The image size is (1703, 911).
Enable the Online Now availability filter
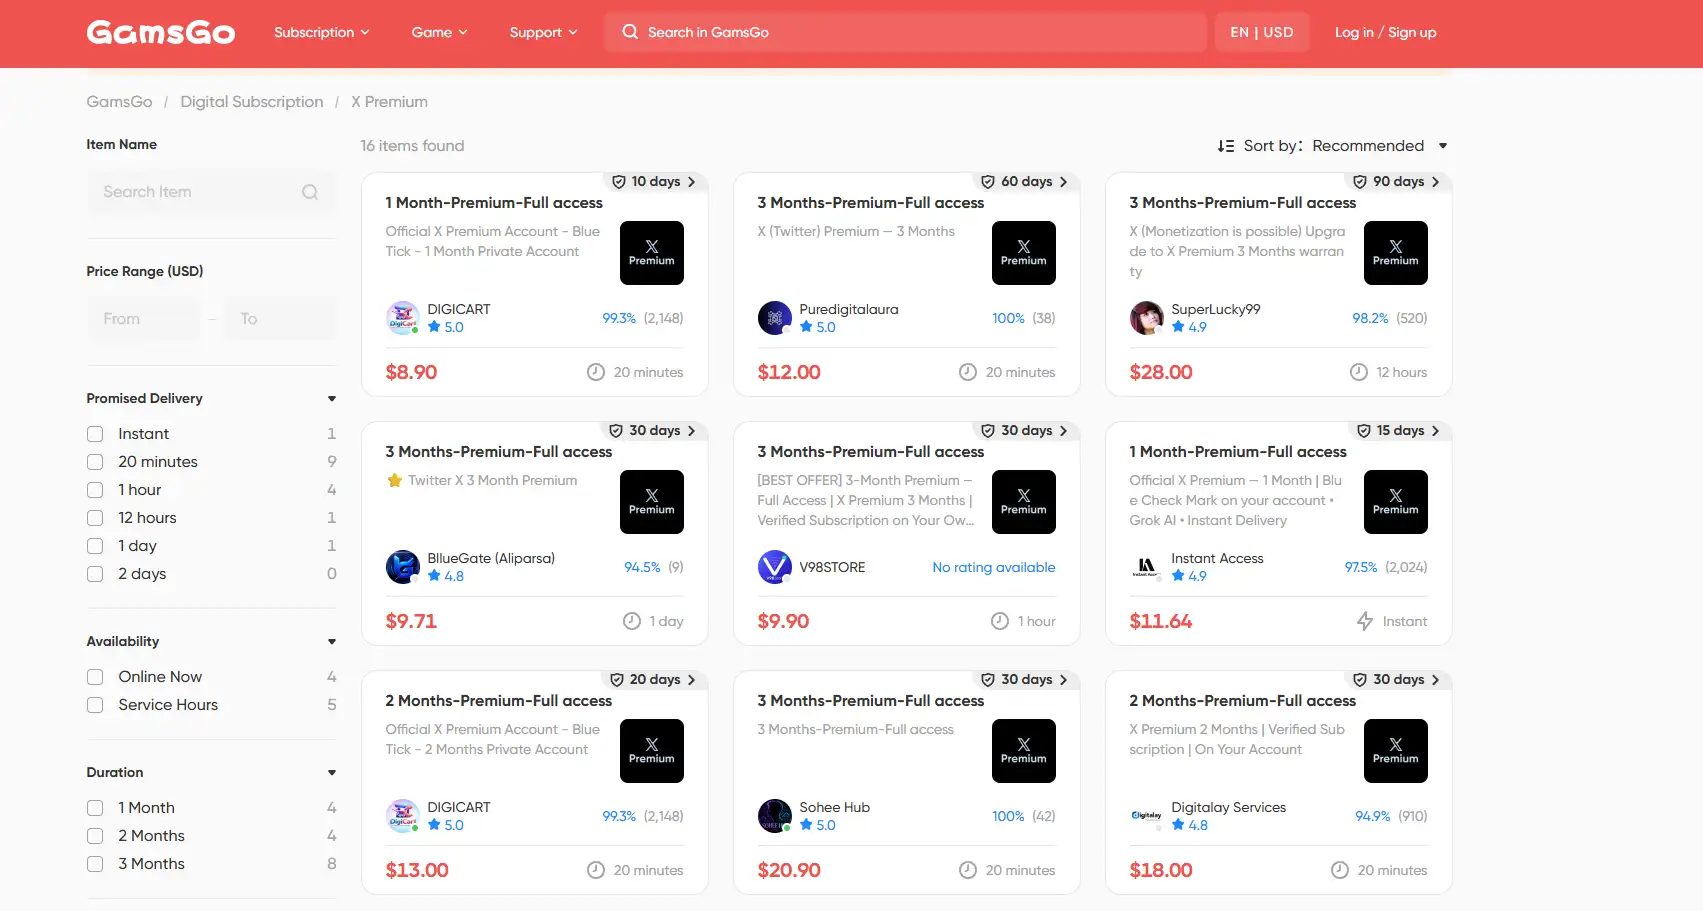[x=95, y=677]
